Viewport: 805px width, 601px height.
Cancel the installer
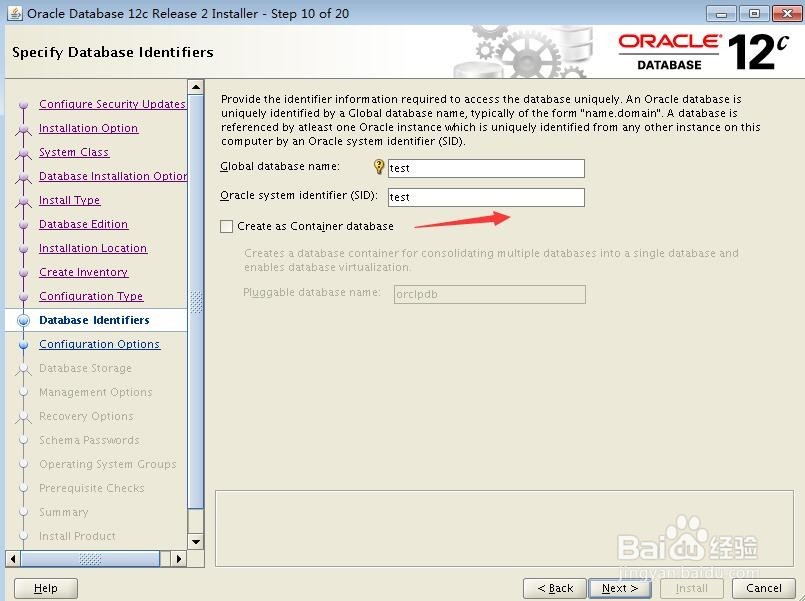click(x=763, y=588)
